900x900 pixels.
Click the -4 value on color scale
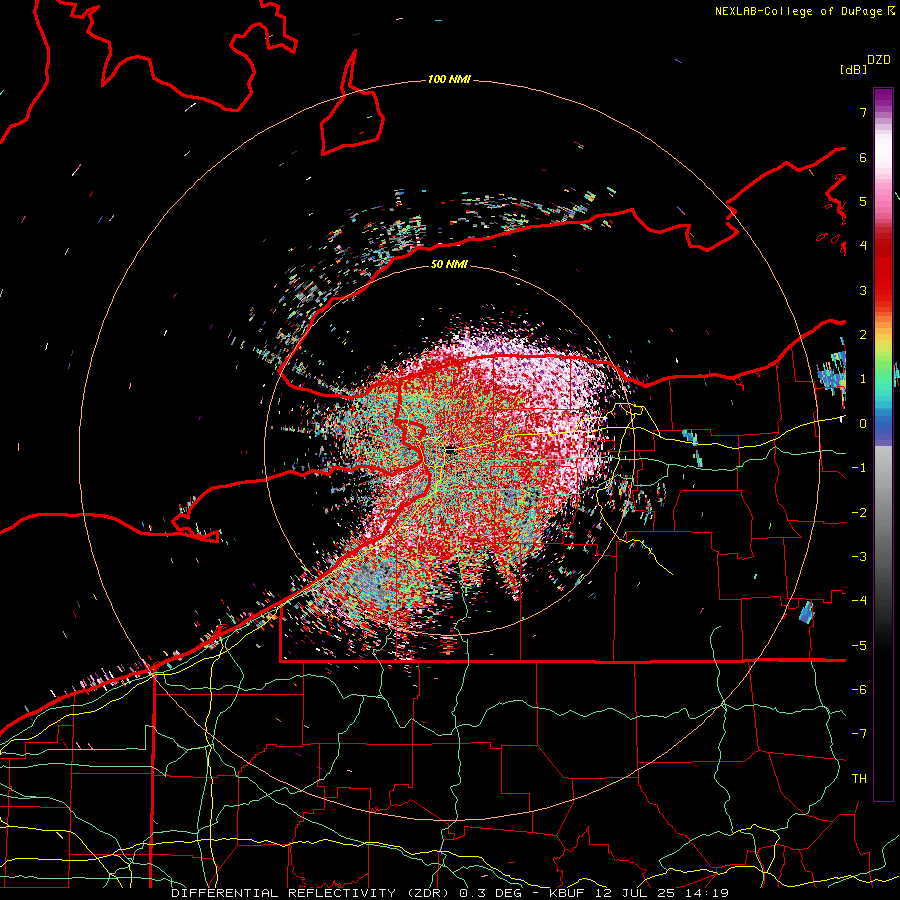(859, 601)
